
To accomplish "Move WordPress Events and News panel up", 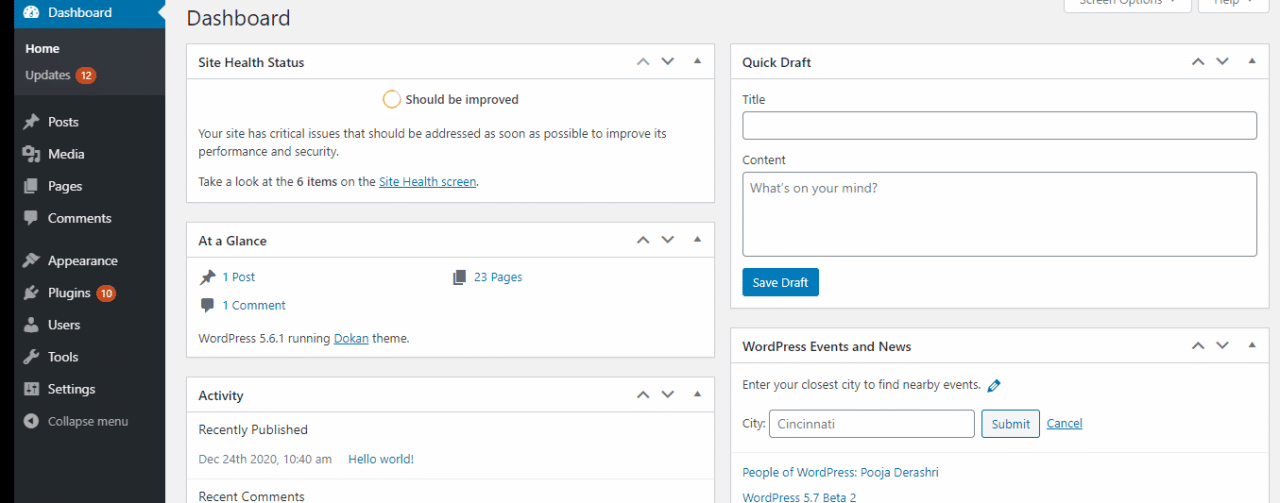I will pyautogui.click(x=1198, y=346).
